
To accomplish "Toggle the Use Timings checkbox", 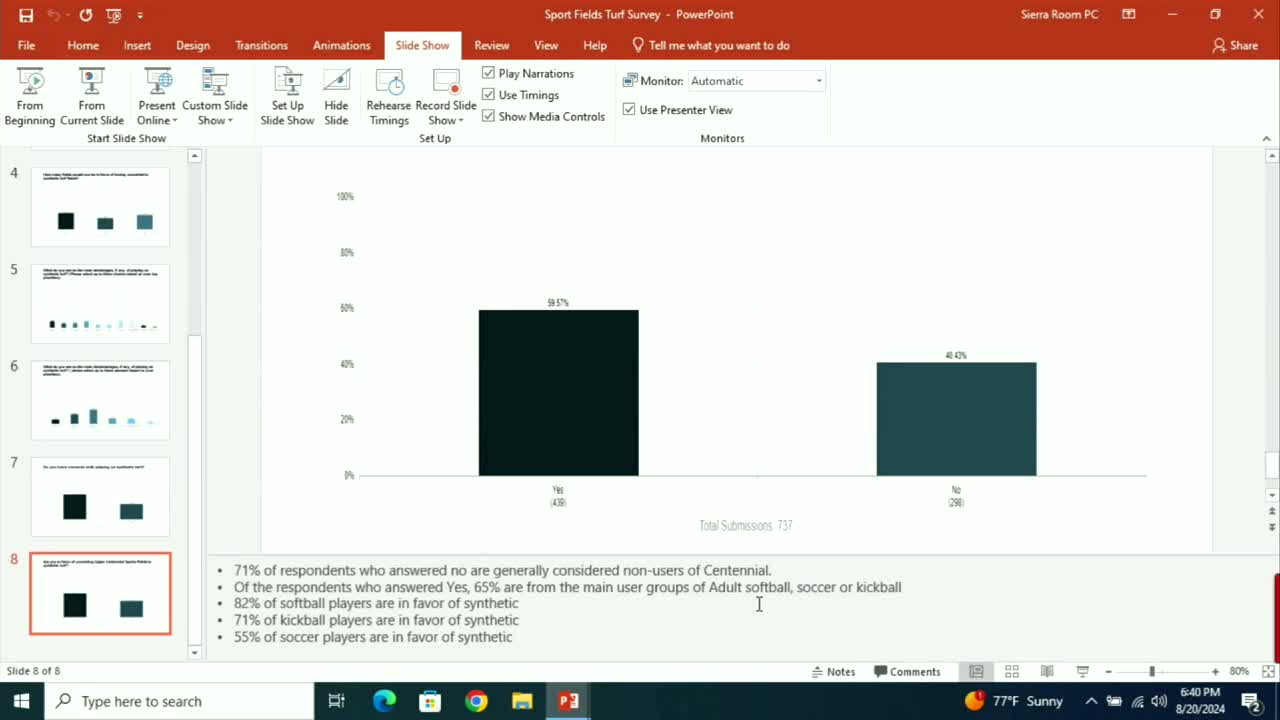I will pos(489,95).
